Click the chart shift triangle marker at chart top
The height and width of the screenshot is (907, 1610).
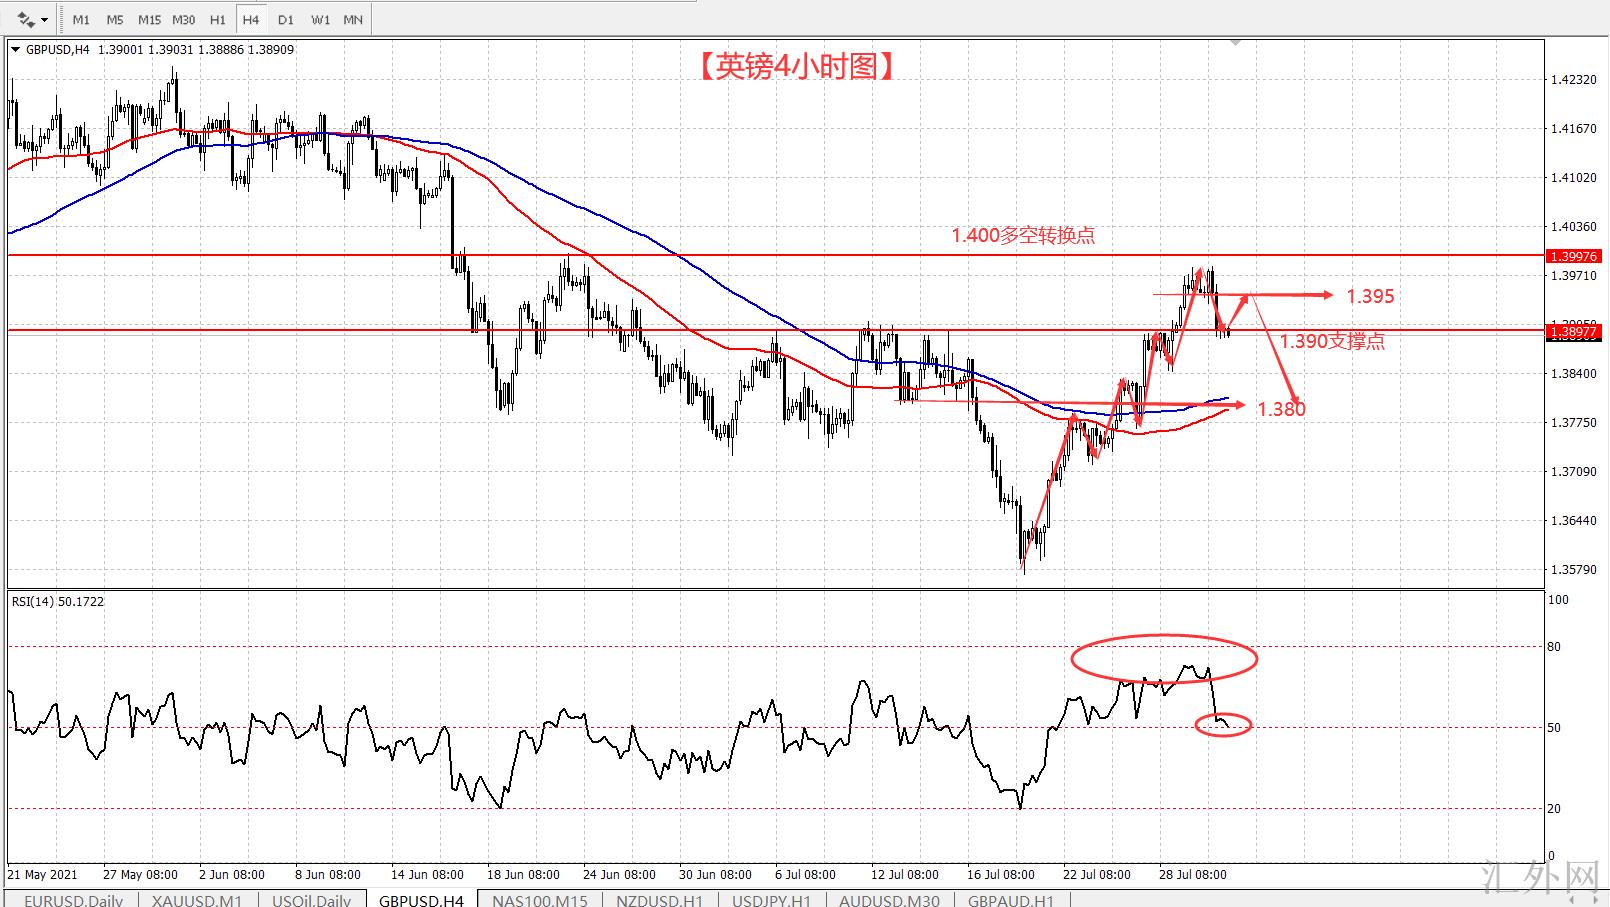pyautogui.click(x=1236, y=43)
